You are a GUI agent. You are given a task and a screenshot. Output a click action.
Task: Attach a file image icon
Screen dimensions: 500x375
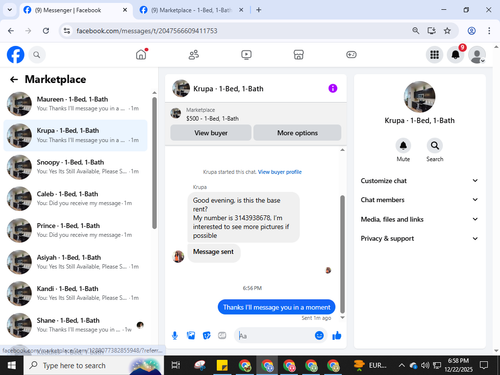click(191, 335)
